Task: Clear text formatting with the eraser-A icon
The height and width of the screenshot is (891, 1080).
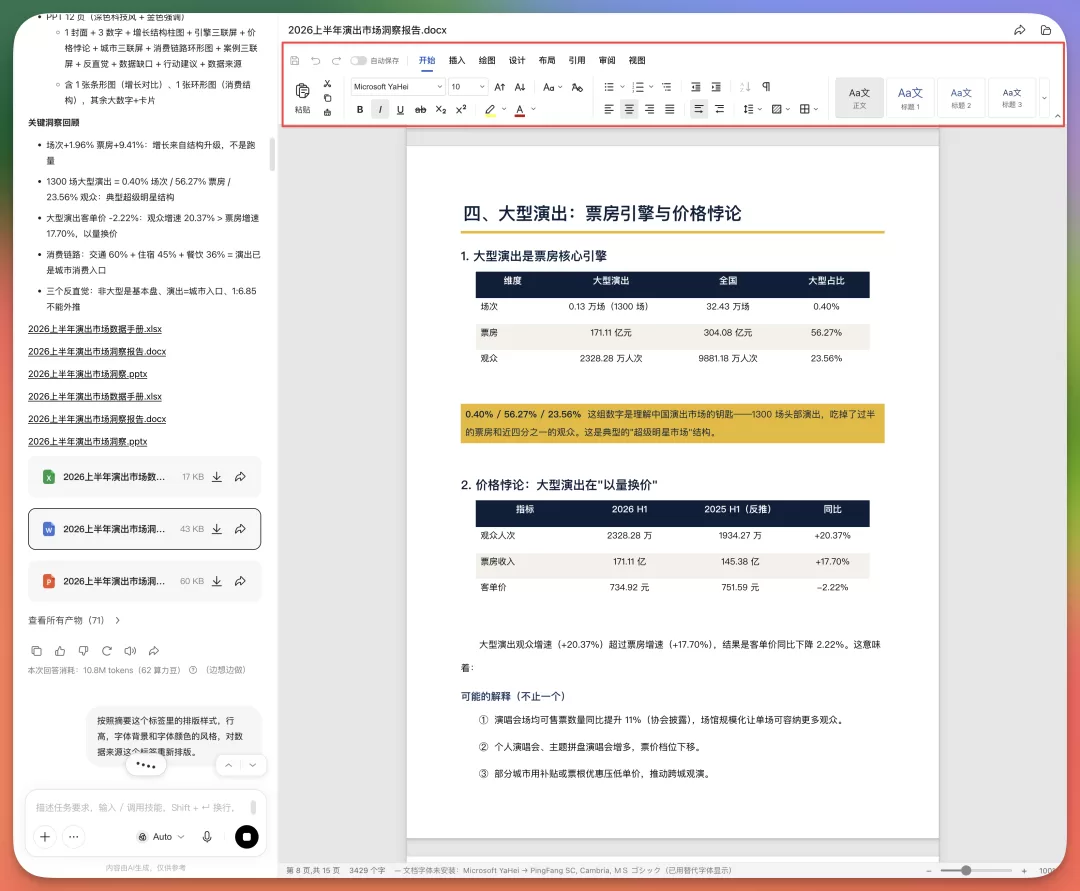Action: tap(577, 87)
